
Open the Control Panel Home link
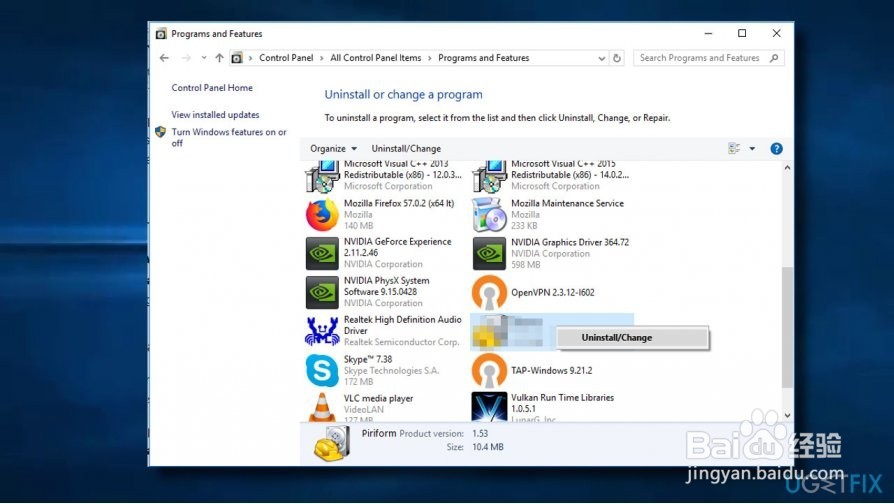coord(212,88)
